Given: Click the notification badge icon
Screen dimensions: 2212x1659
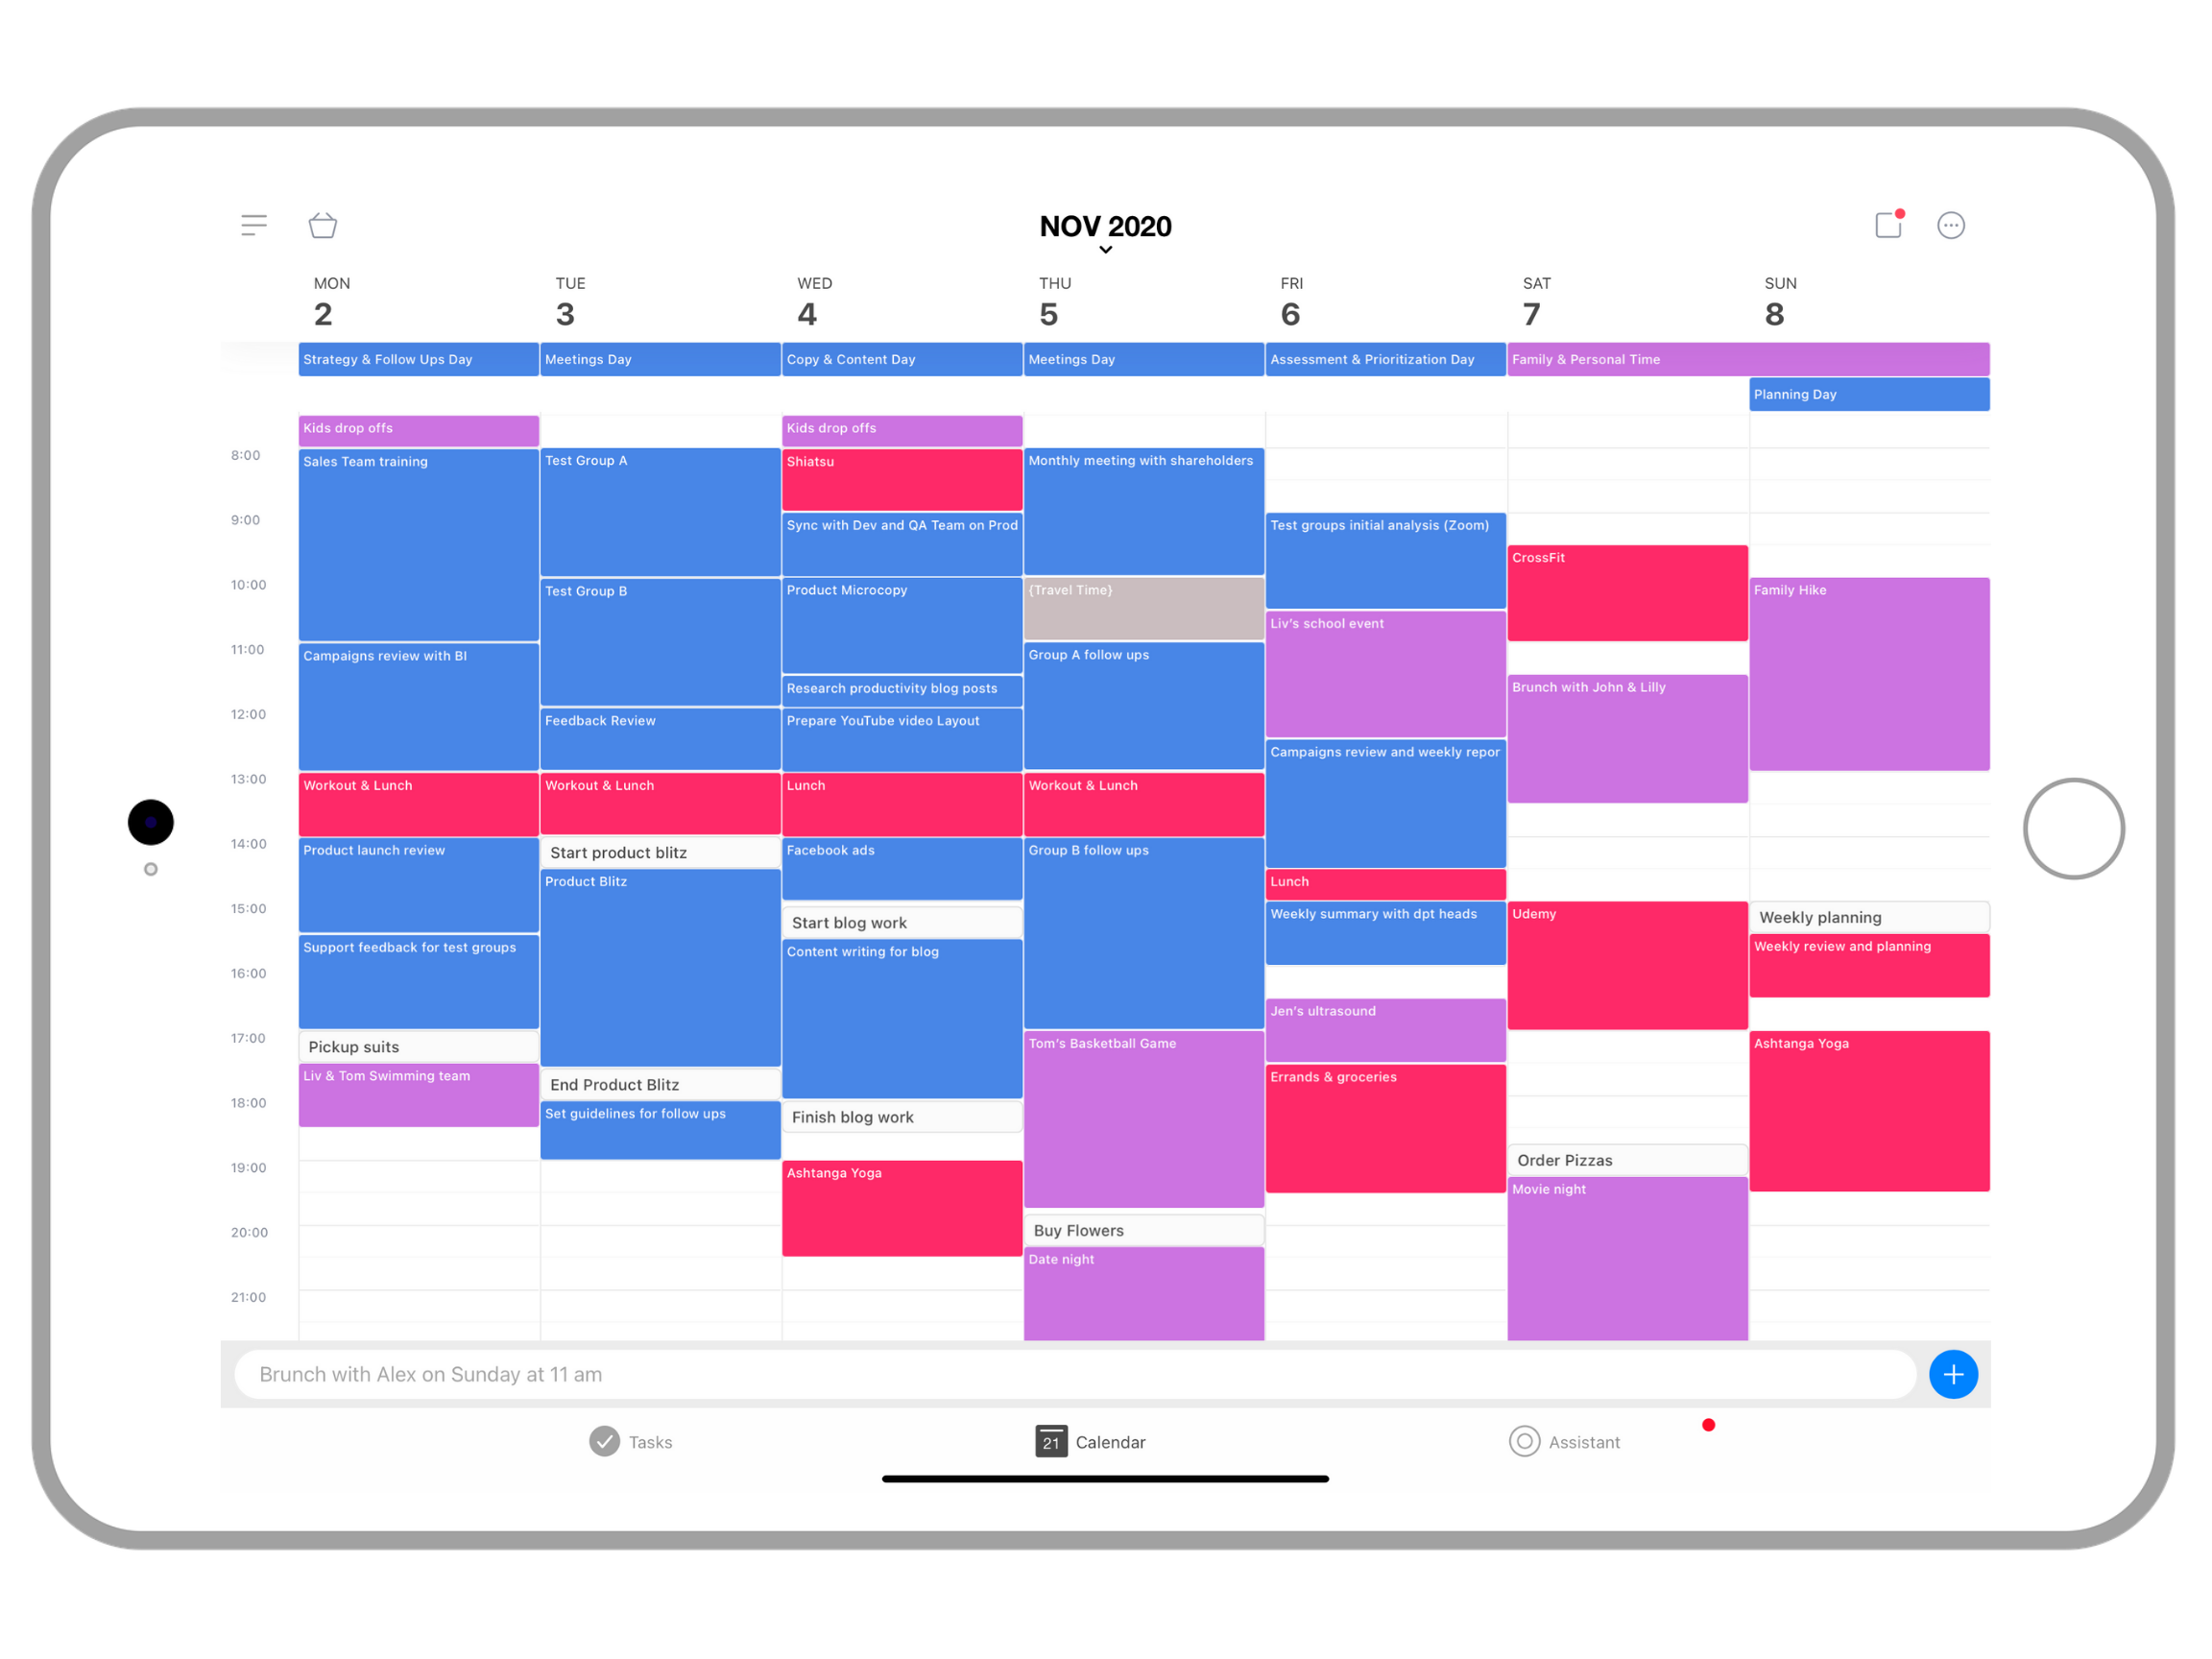Looking at the screenshot, I should coord(1887,223).
